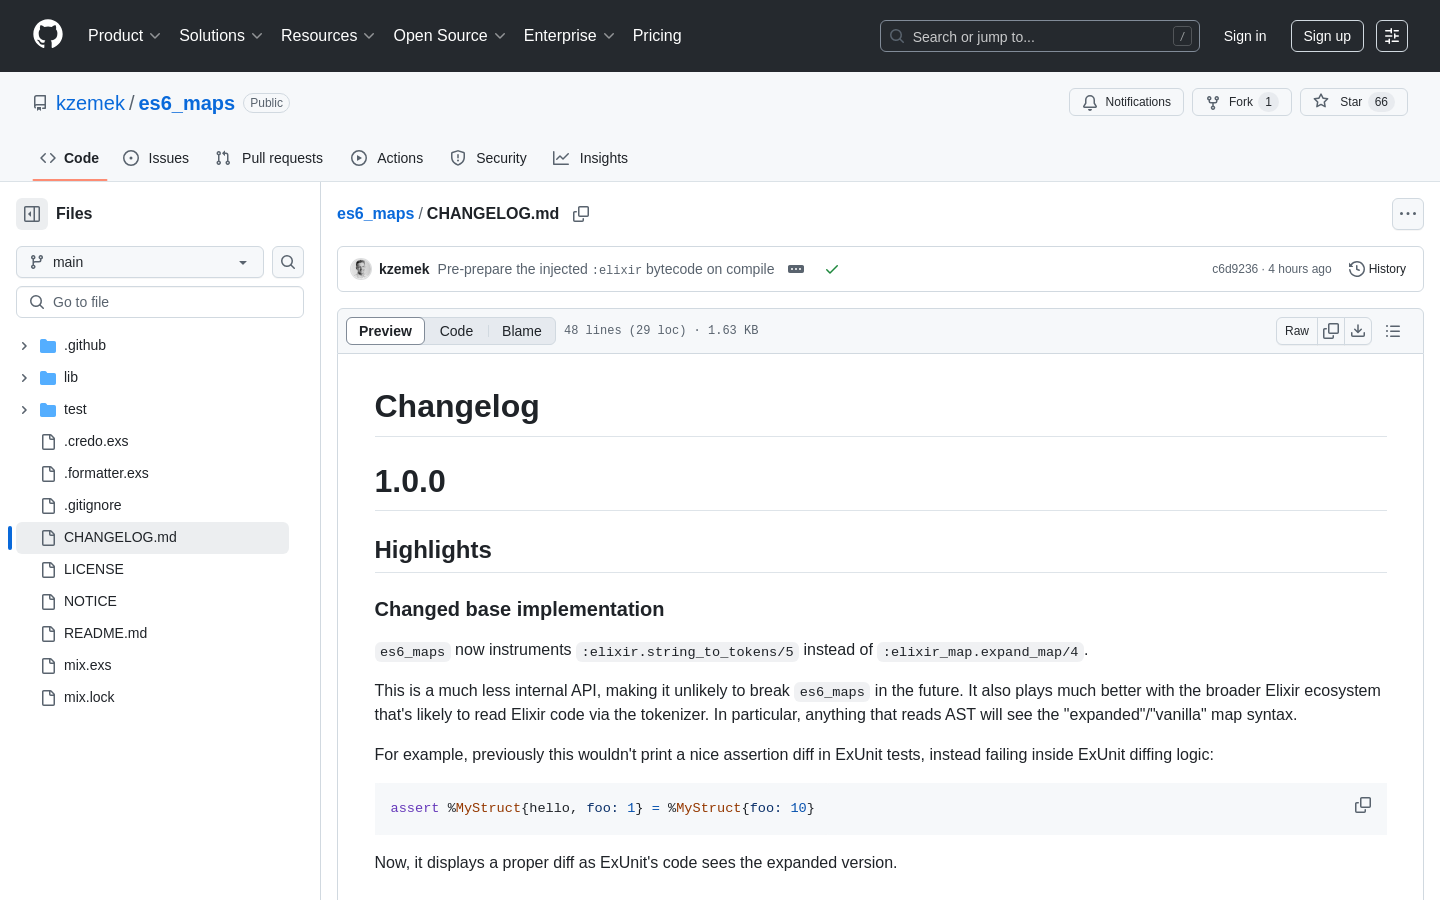Click the Sign in link

1245,36
